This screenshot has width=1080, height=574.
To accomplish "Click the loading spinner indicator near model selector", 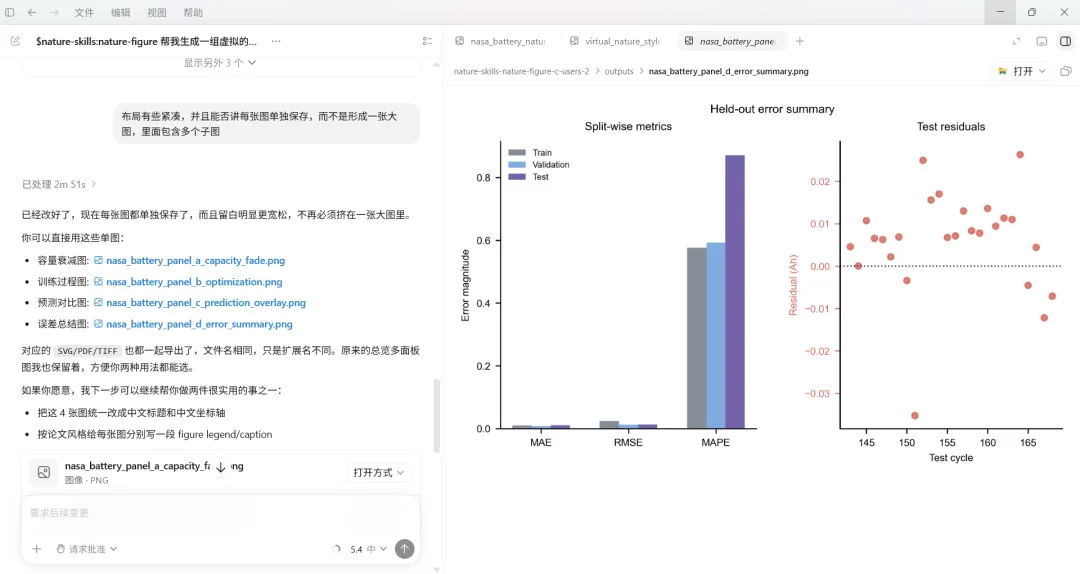I will [x=336, y=549].
